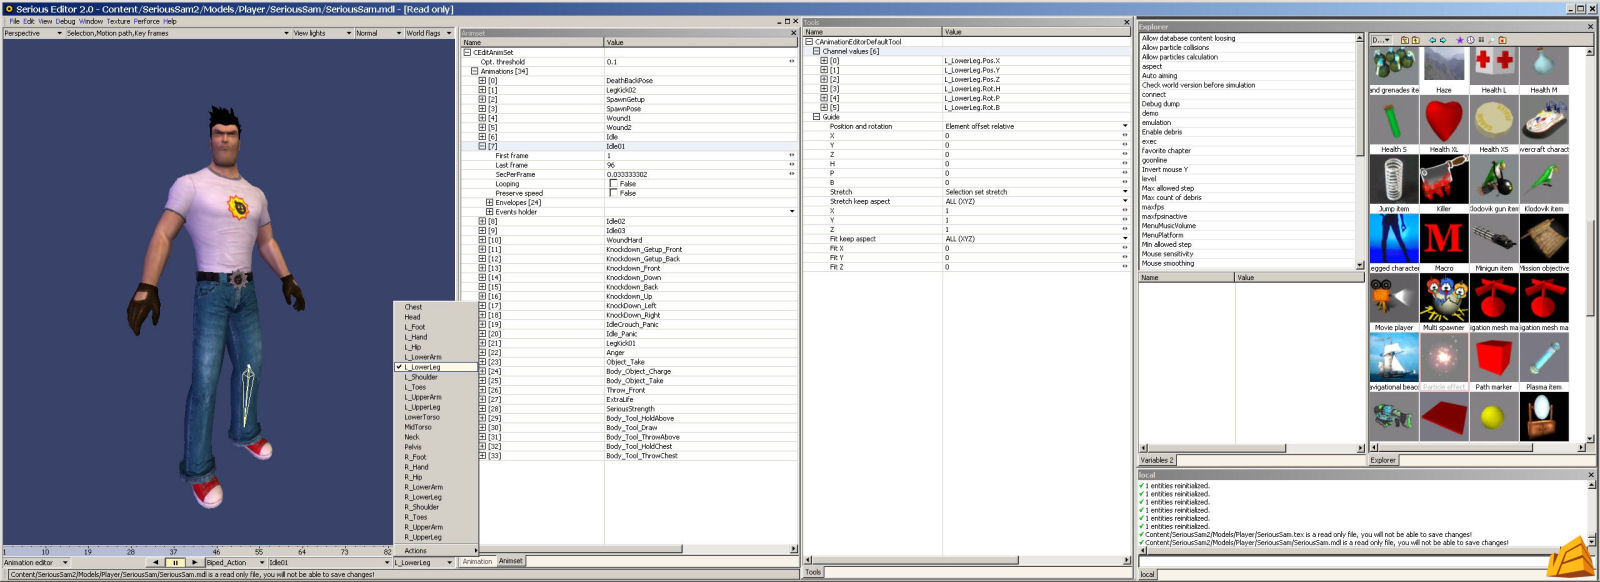
Task: Click the go-back arrow in Explorer toolbar
Action: [x=1432, y=40]
